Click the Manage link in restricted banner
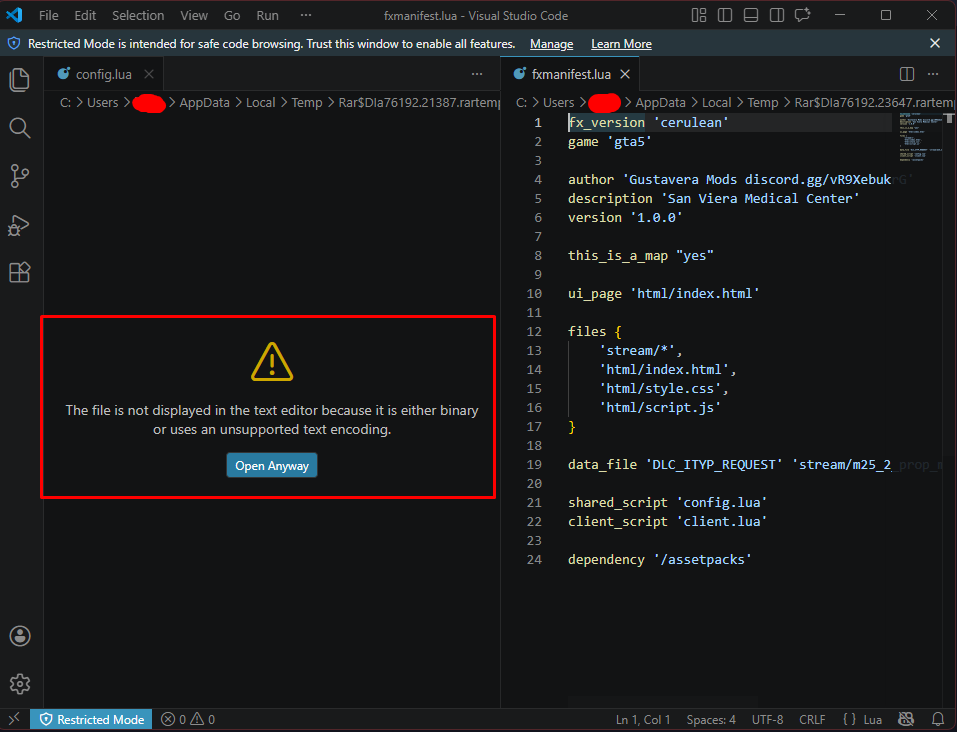Viewport: 957px width, 732px height. pos(551,44)
